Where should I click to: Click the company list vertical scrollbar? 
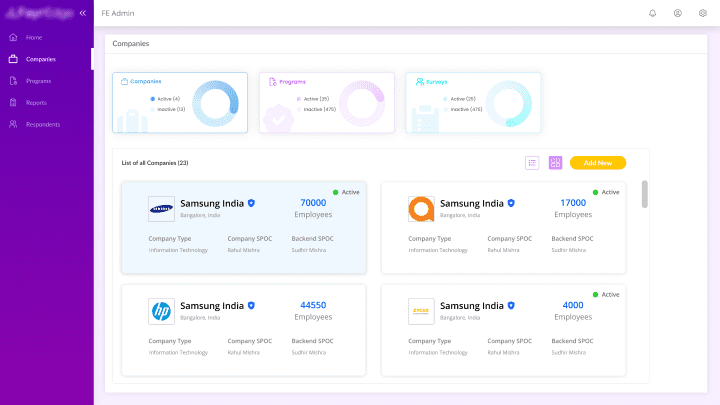coord(644,195)
